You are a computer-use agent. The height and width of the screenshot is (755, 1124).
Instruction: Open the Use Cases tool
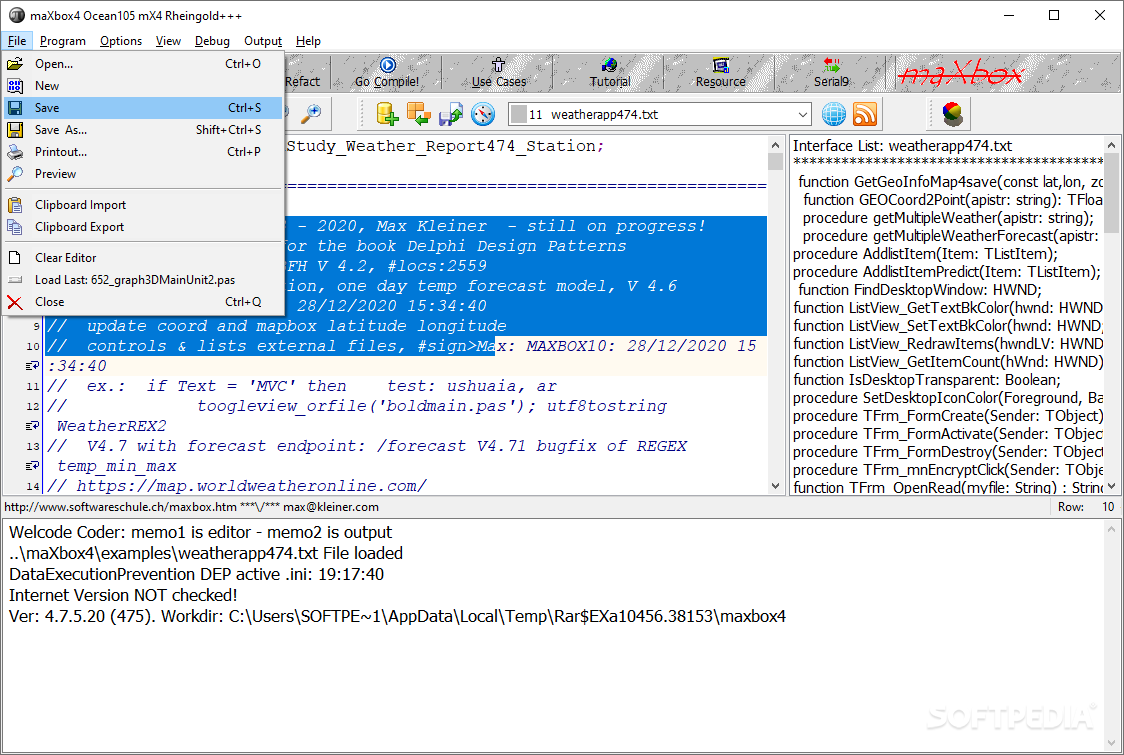tap(498, 72)
